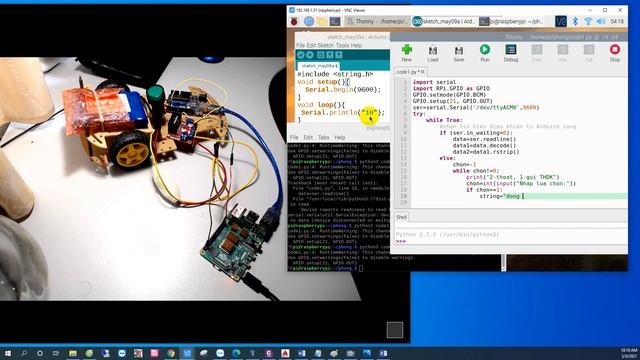Stop execution with the red Stop icon
Viewport: 640px width, 360px height.
click(615, 53)
